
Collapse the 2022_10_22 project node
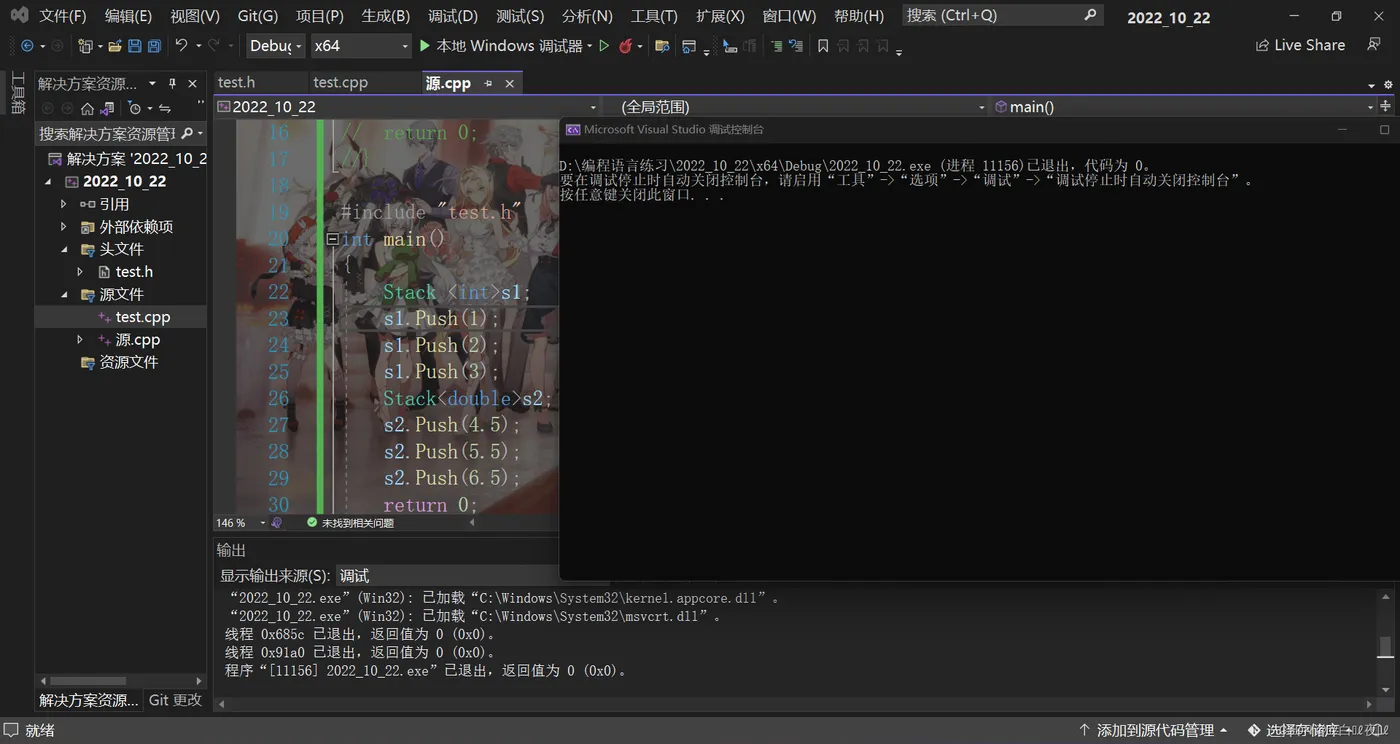(48, 182)
